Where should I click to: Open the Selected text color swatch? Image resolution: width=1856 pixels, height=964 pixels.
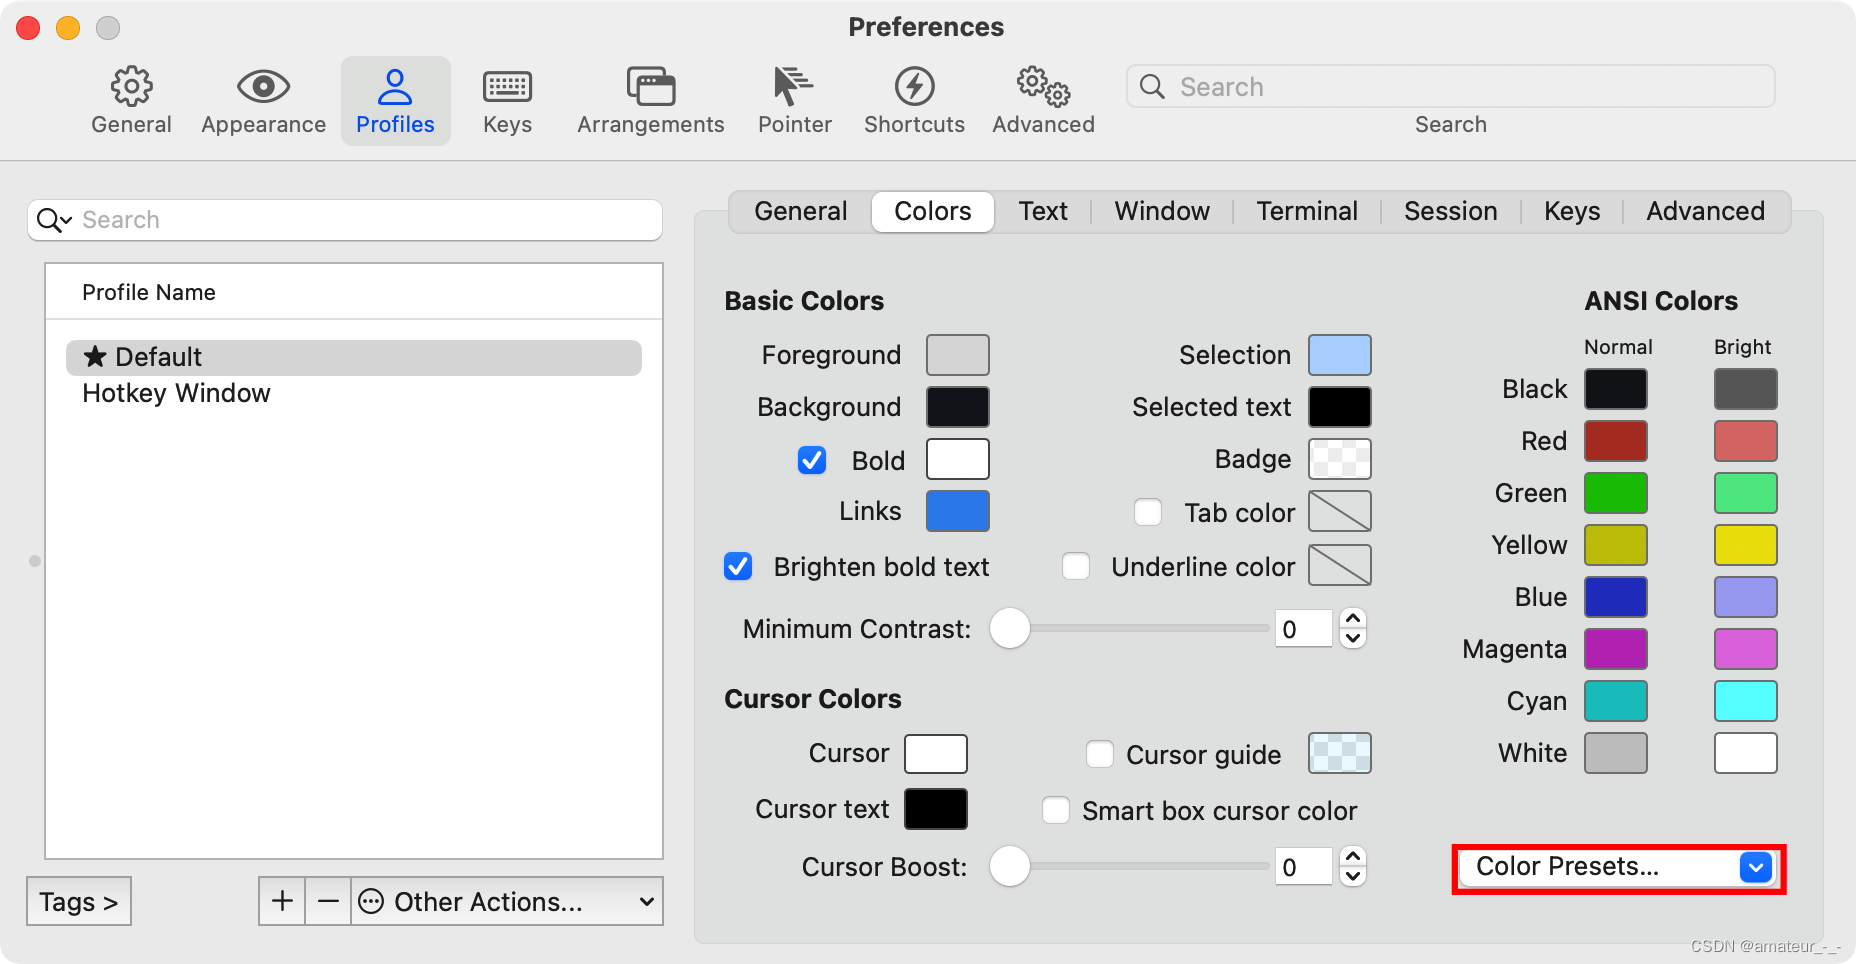1340,407
